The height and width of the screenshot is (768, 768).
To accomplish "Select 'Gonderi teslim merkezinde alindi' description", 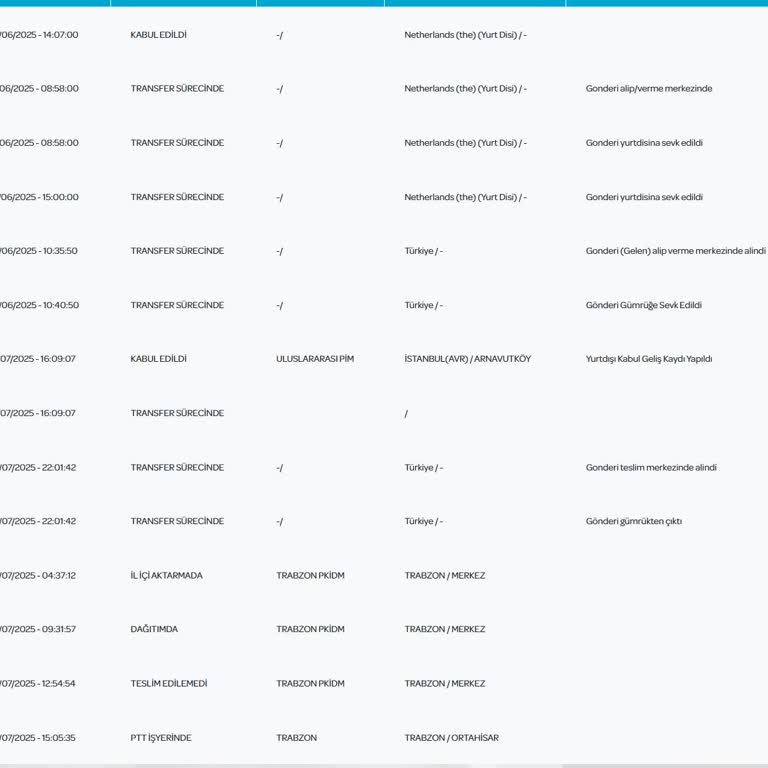I will pos(651,468).
